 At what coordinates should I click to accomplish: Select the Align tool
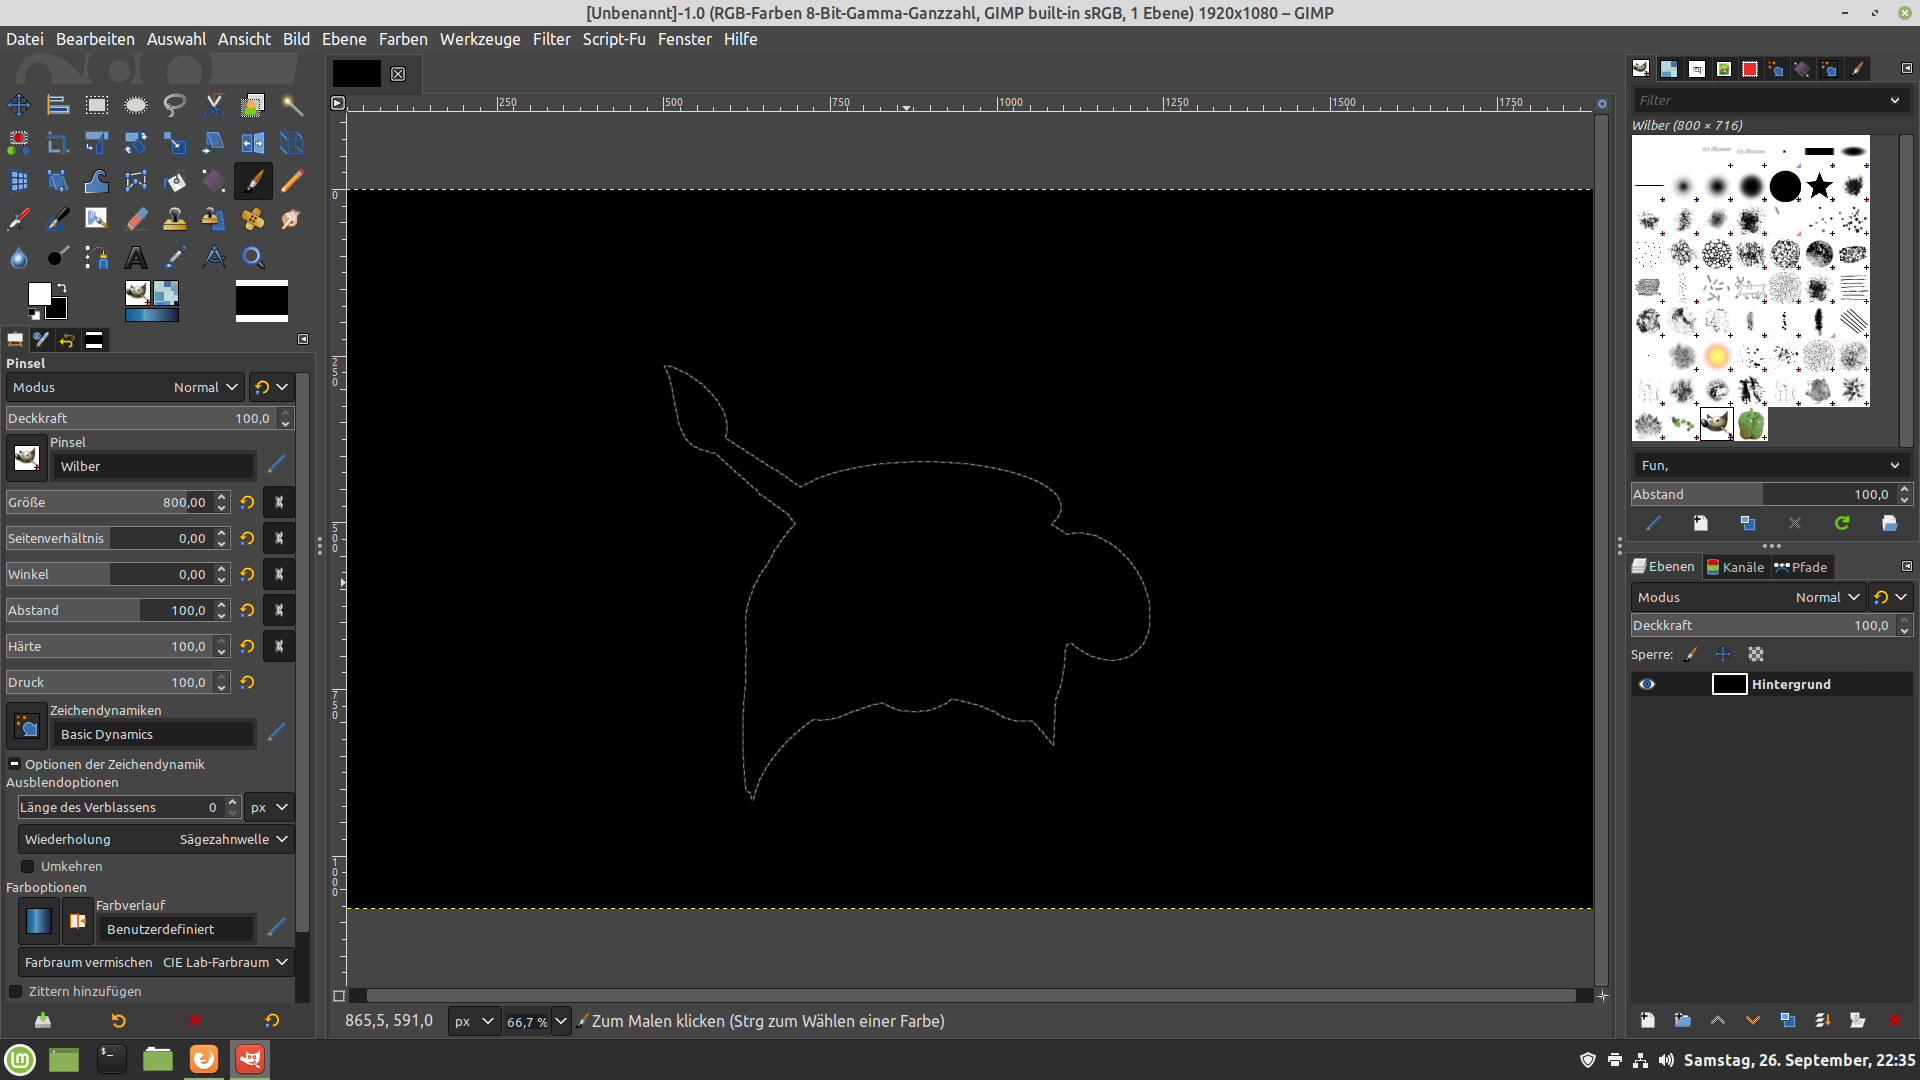(58, 105)
